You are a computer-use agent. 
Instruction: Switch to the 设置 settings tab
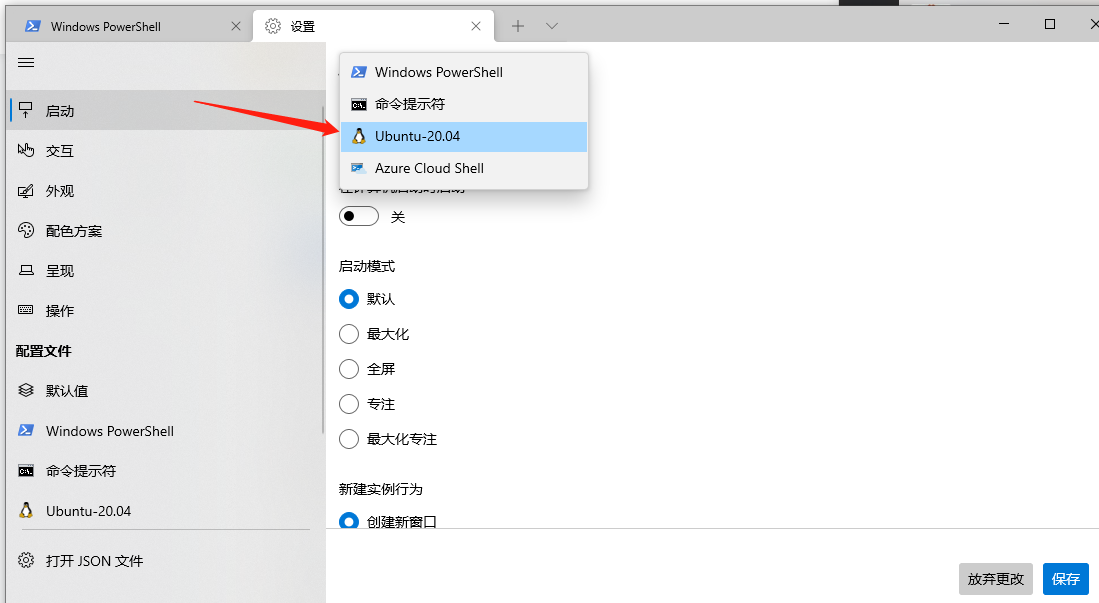(x=374, y=27)
